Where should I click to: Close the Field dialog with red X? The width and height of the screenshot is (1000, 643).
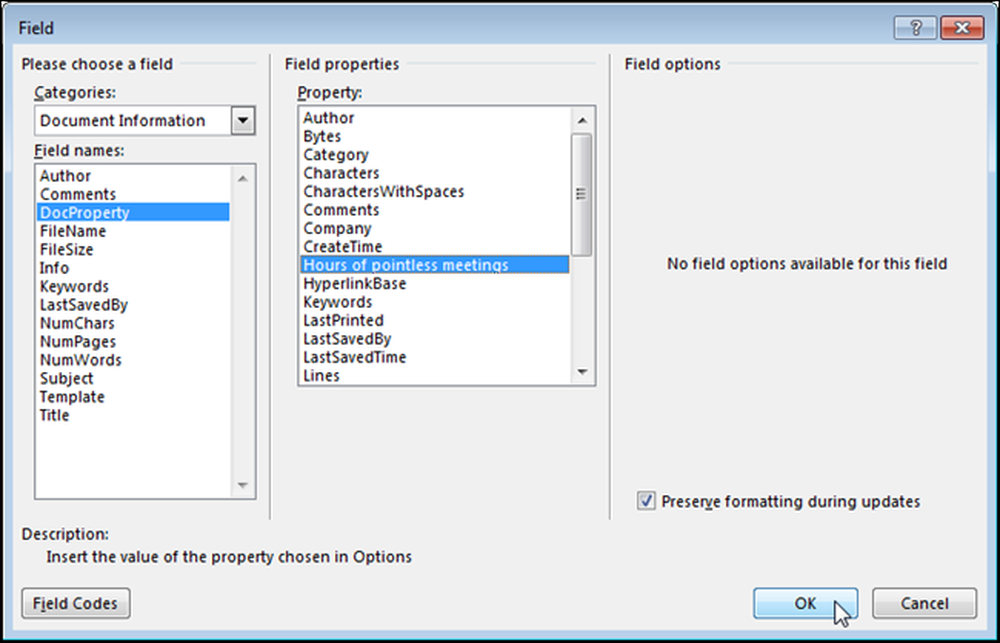(962, 28)
